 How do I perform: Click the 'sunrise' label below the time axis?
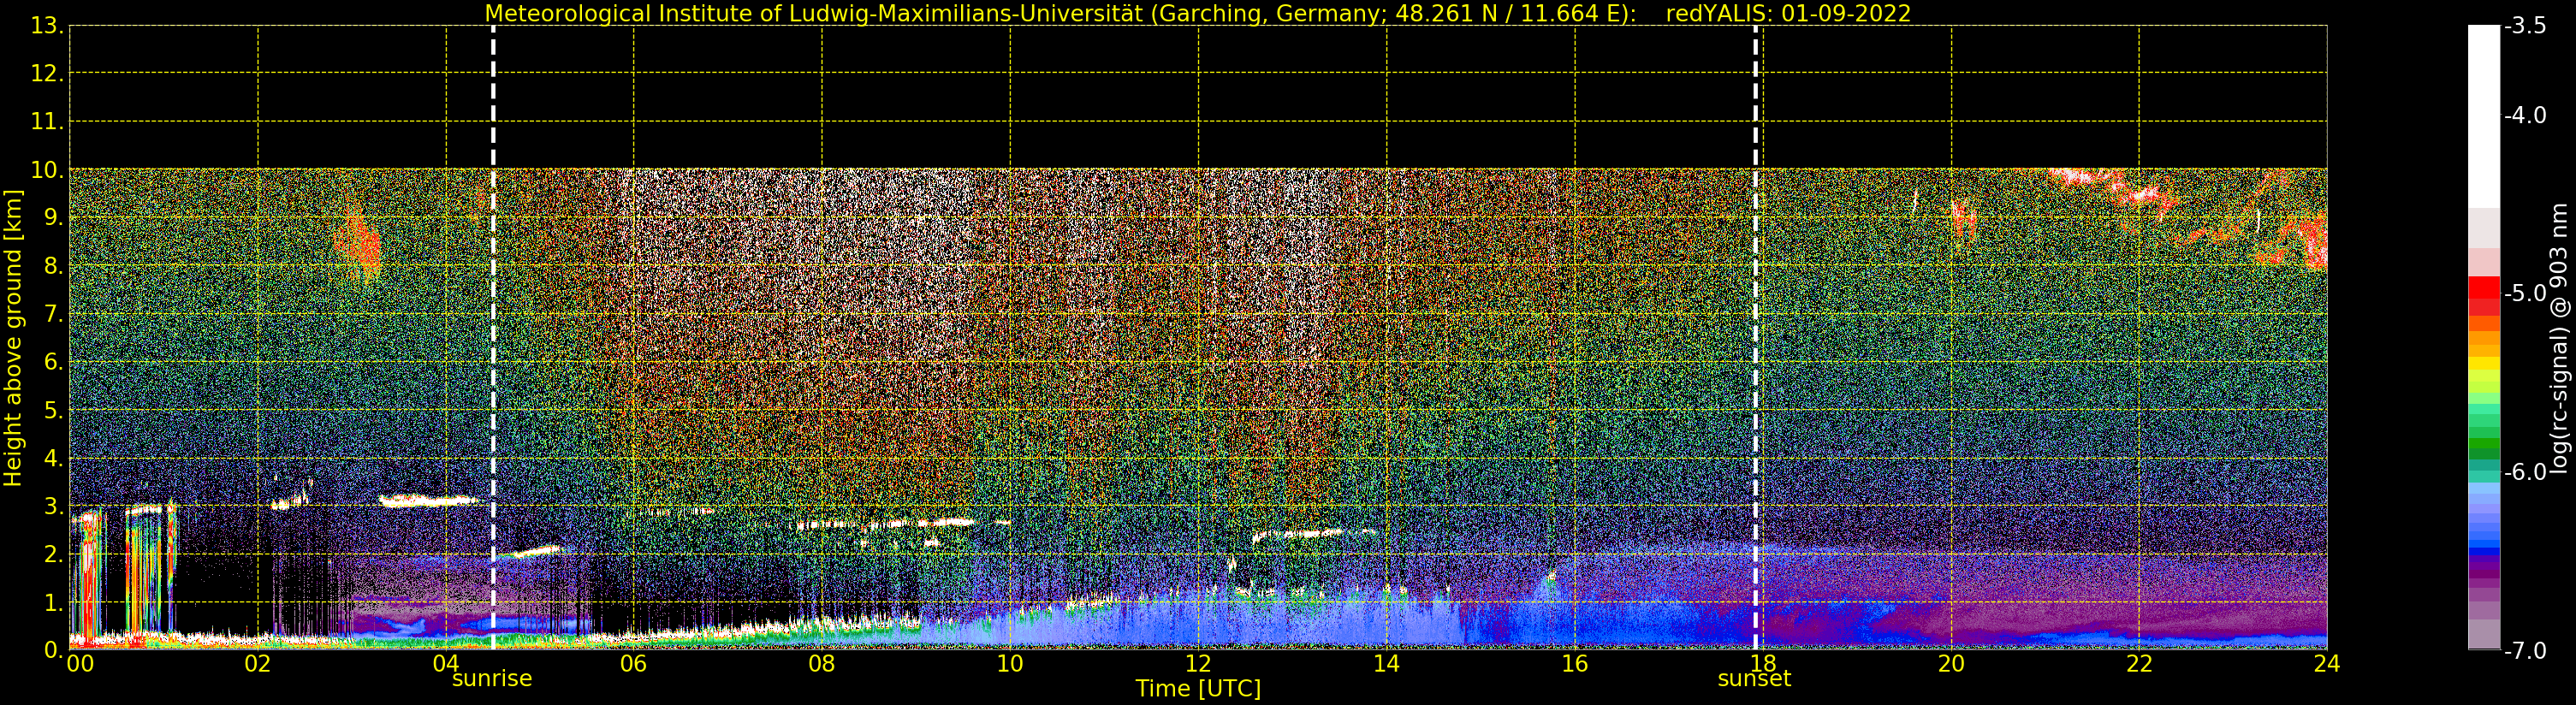492,679
